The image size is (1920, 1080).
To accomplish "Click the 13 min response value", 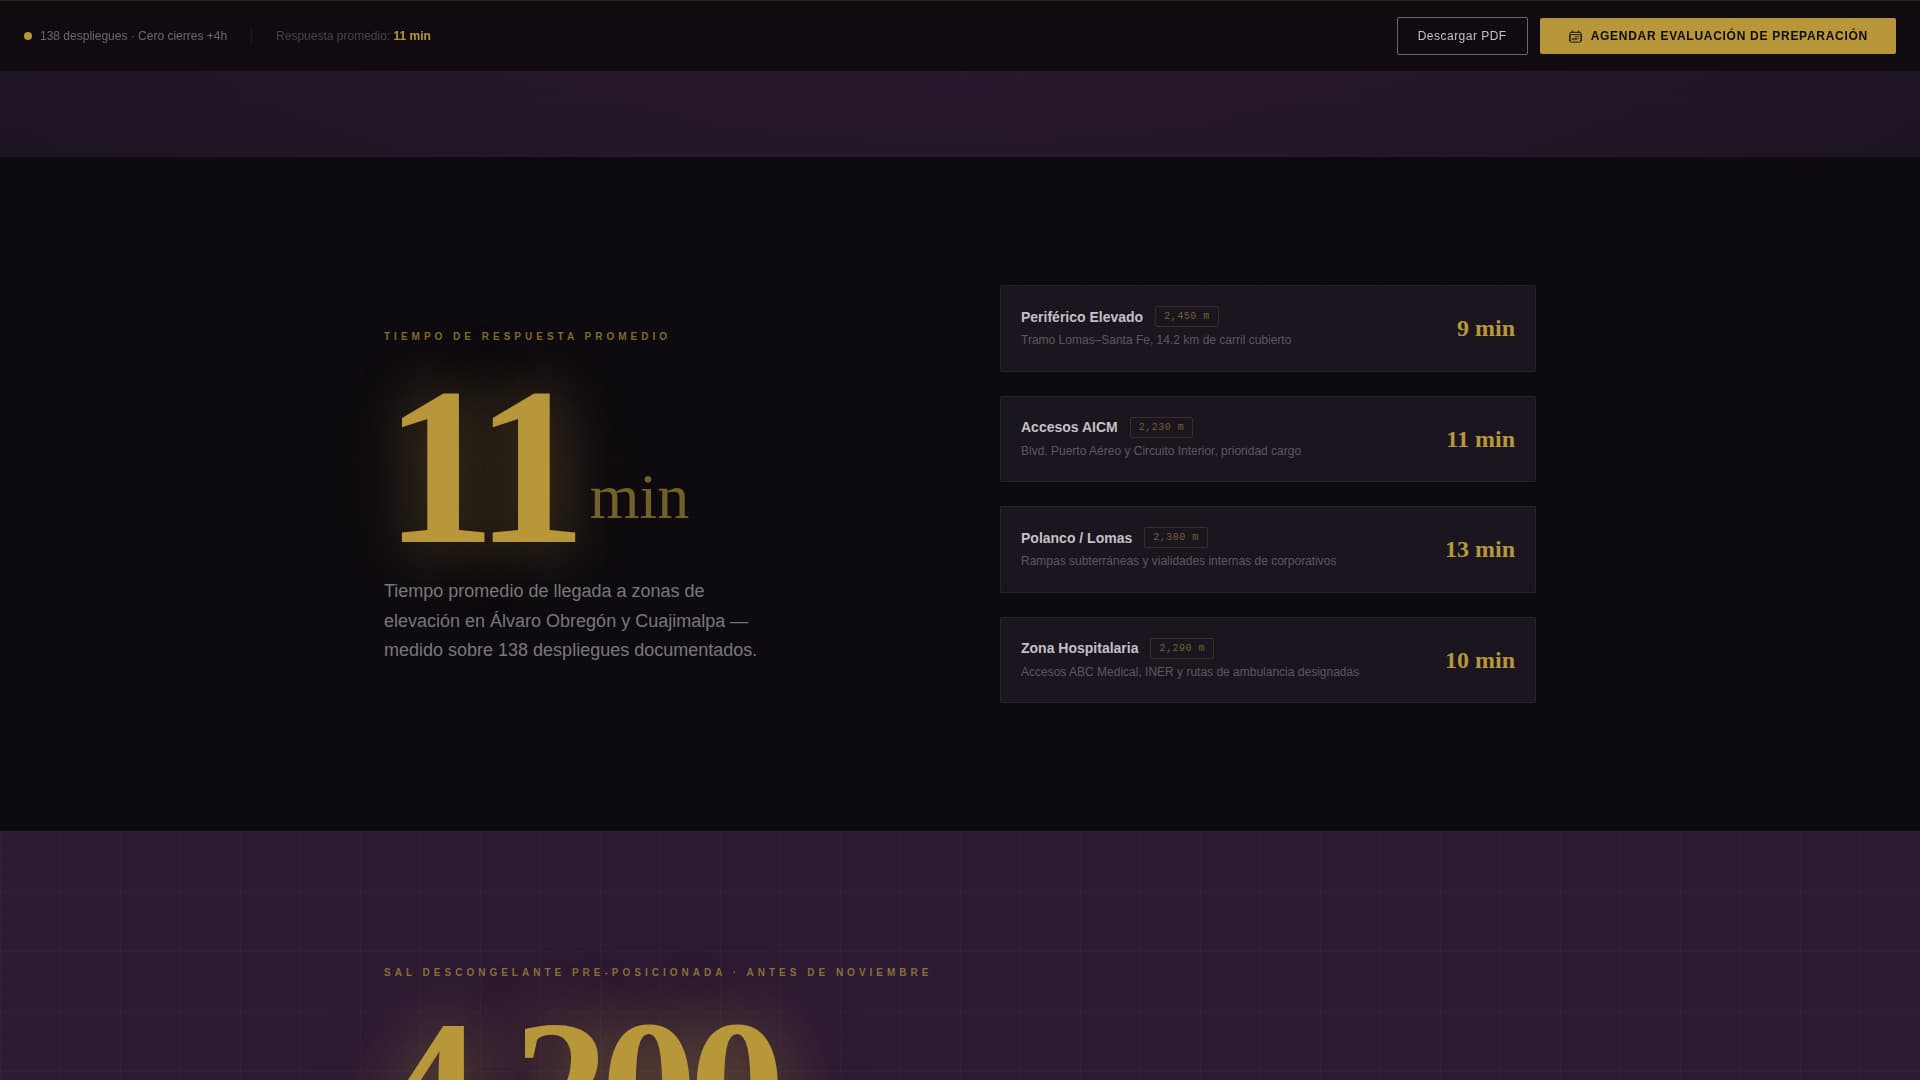I will click(x=1479, y=549).
